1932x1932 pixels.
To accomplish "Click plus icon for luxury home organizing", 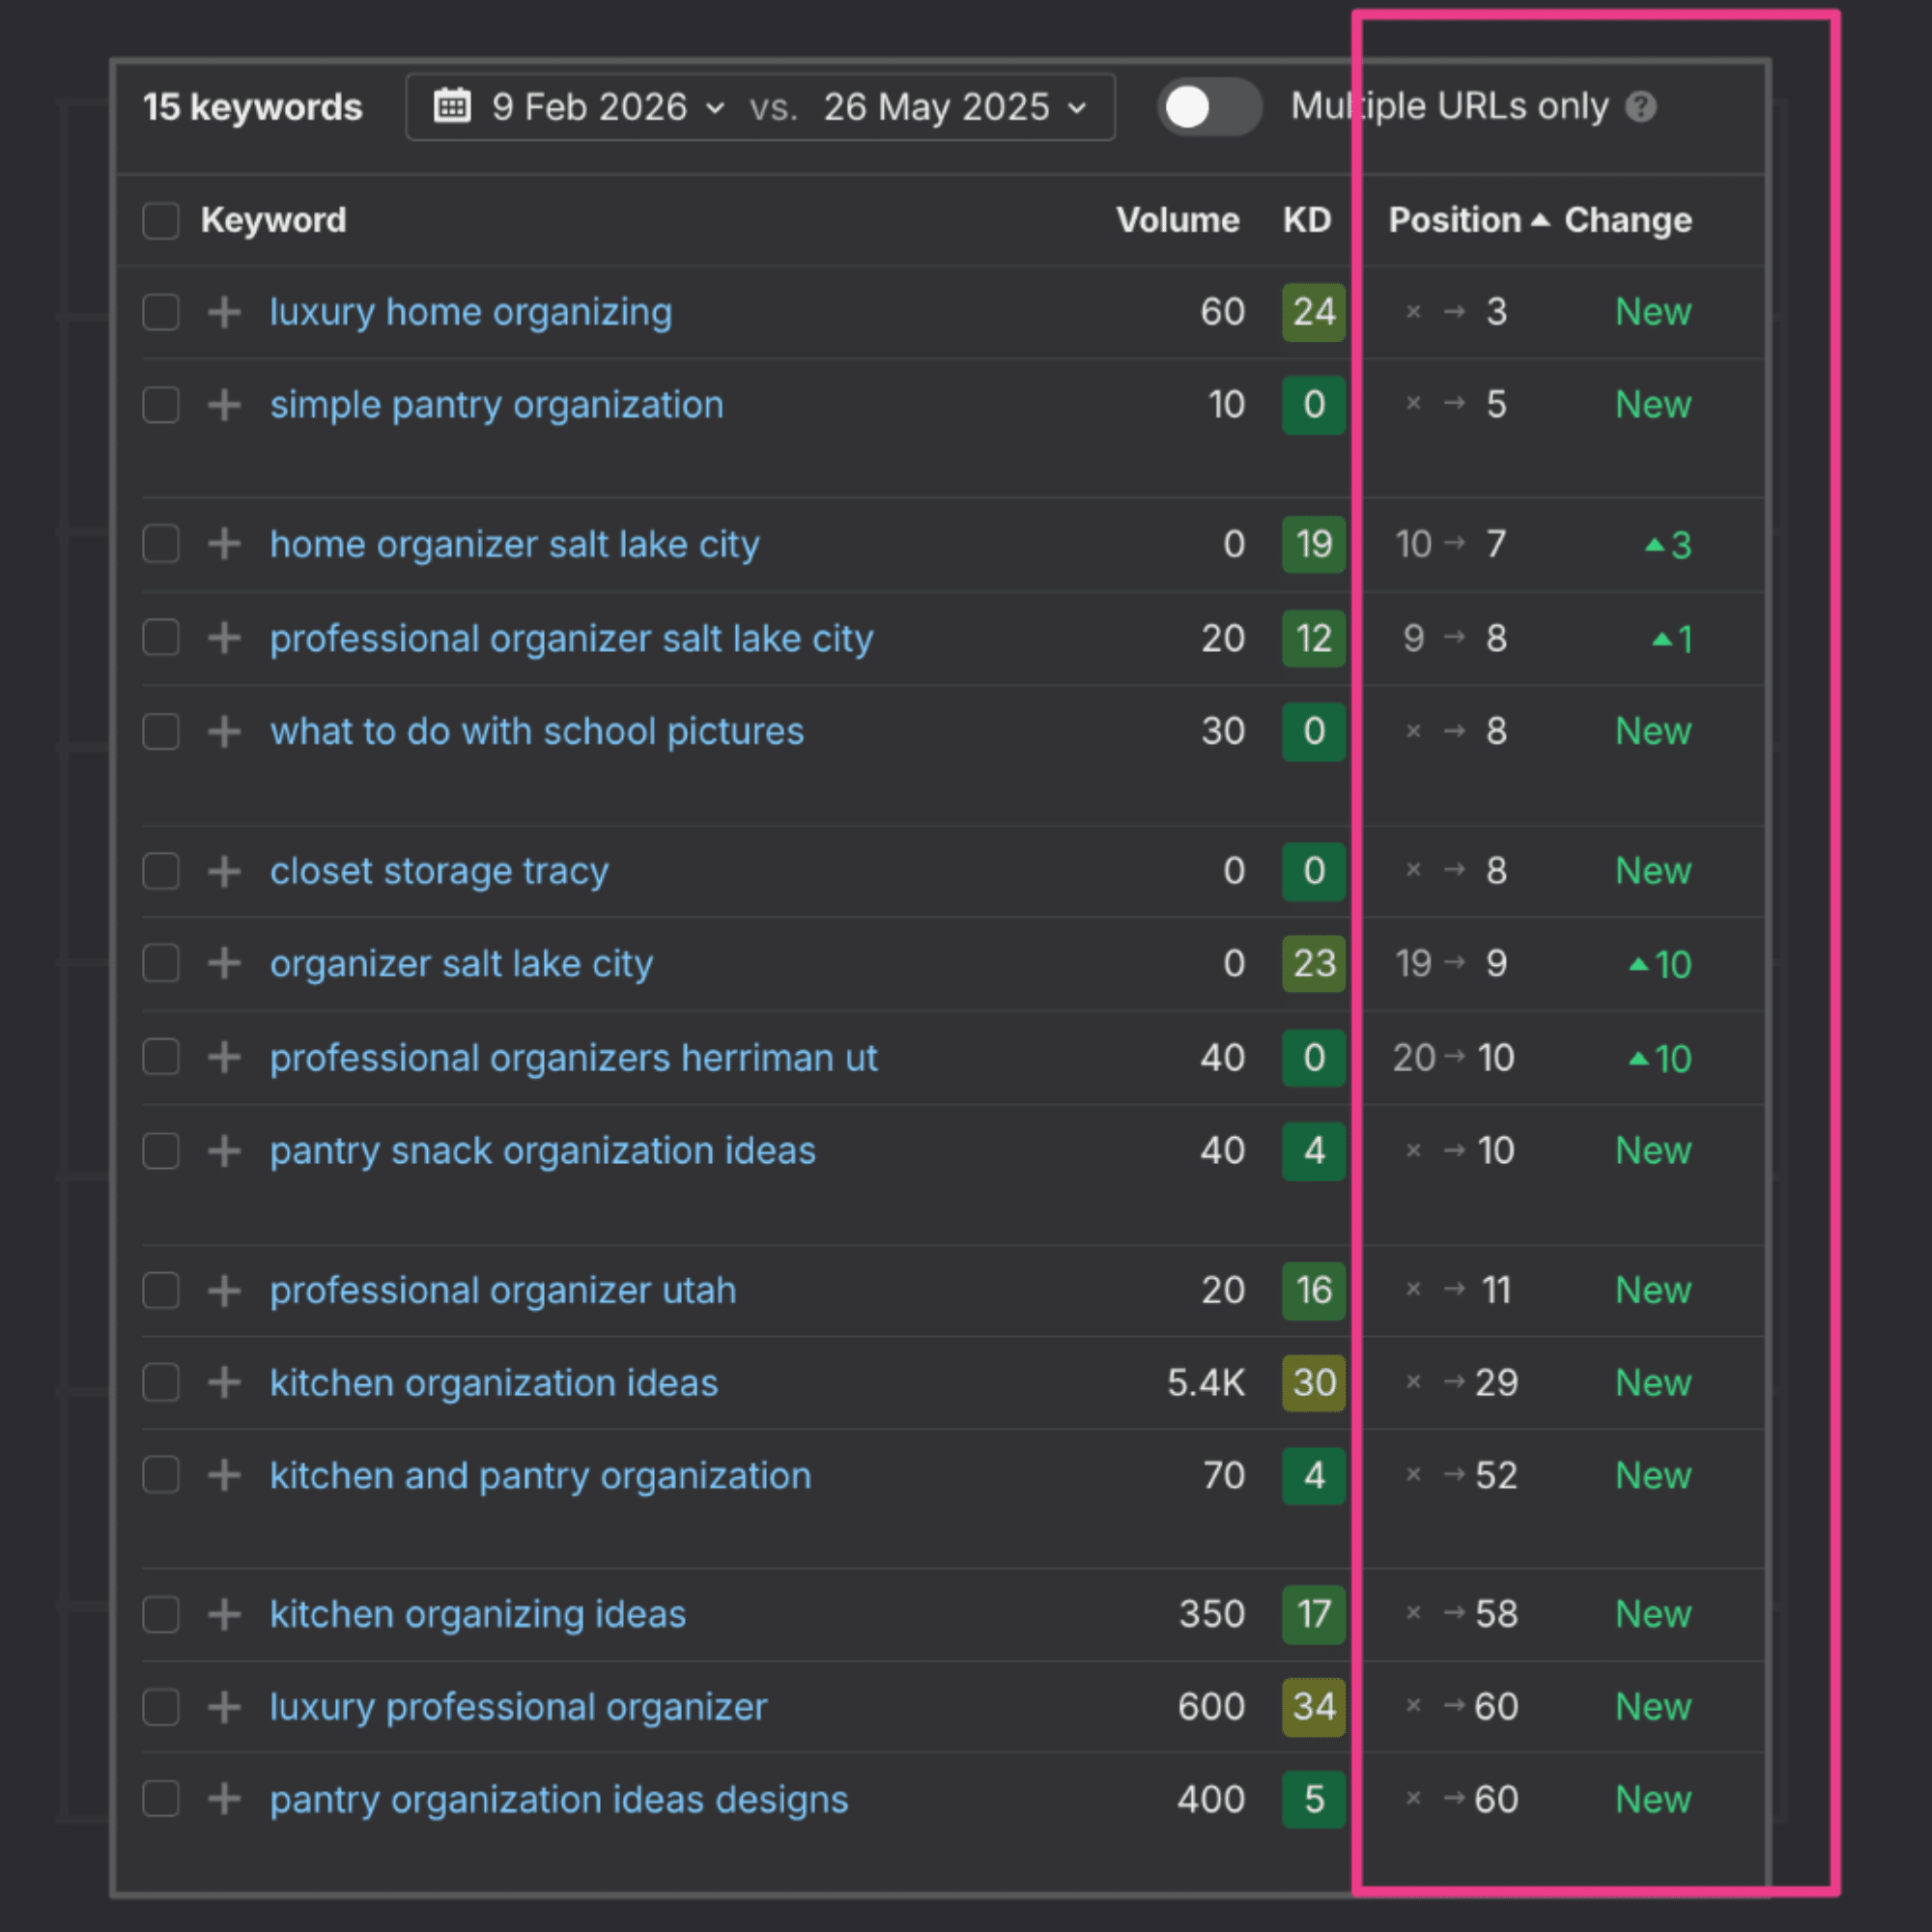I will coord(224,312).
